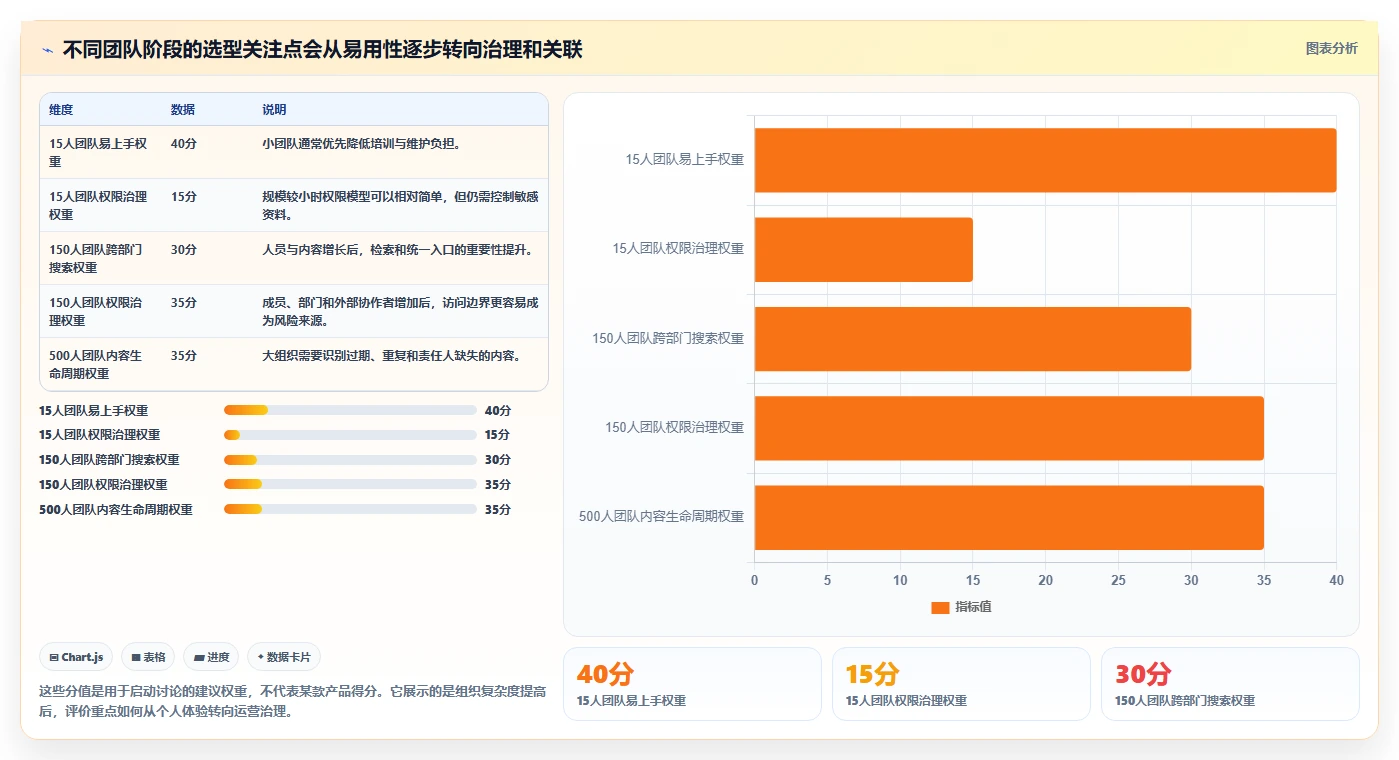This screenshot has width=1399, height=760.
Task: Click the 指标值 legend label
Action: point(973,607)
